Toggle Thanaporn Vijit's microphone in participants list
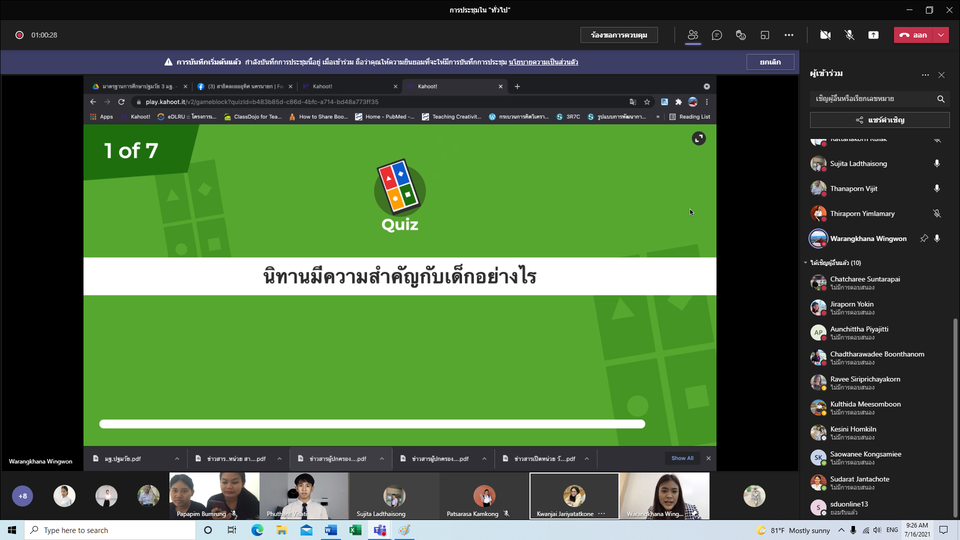960x540 pixels. click(937, 189)
